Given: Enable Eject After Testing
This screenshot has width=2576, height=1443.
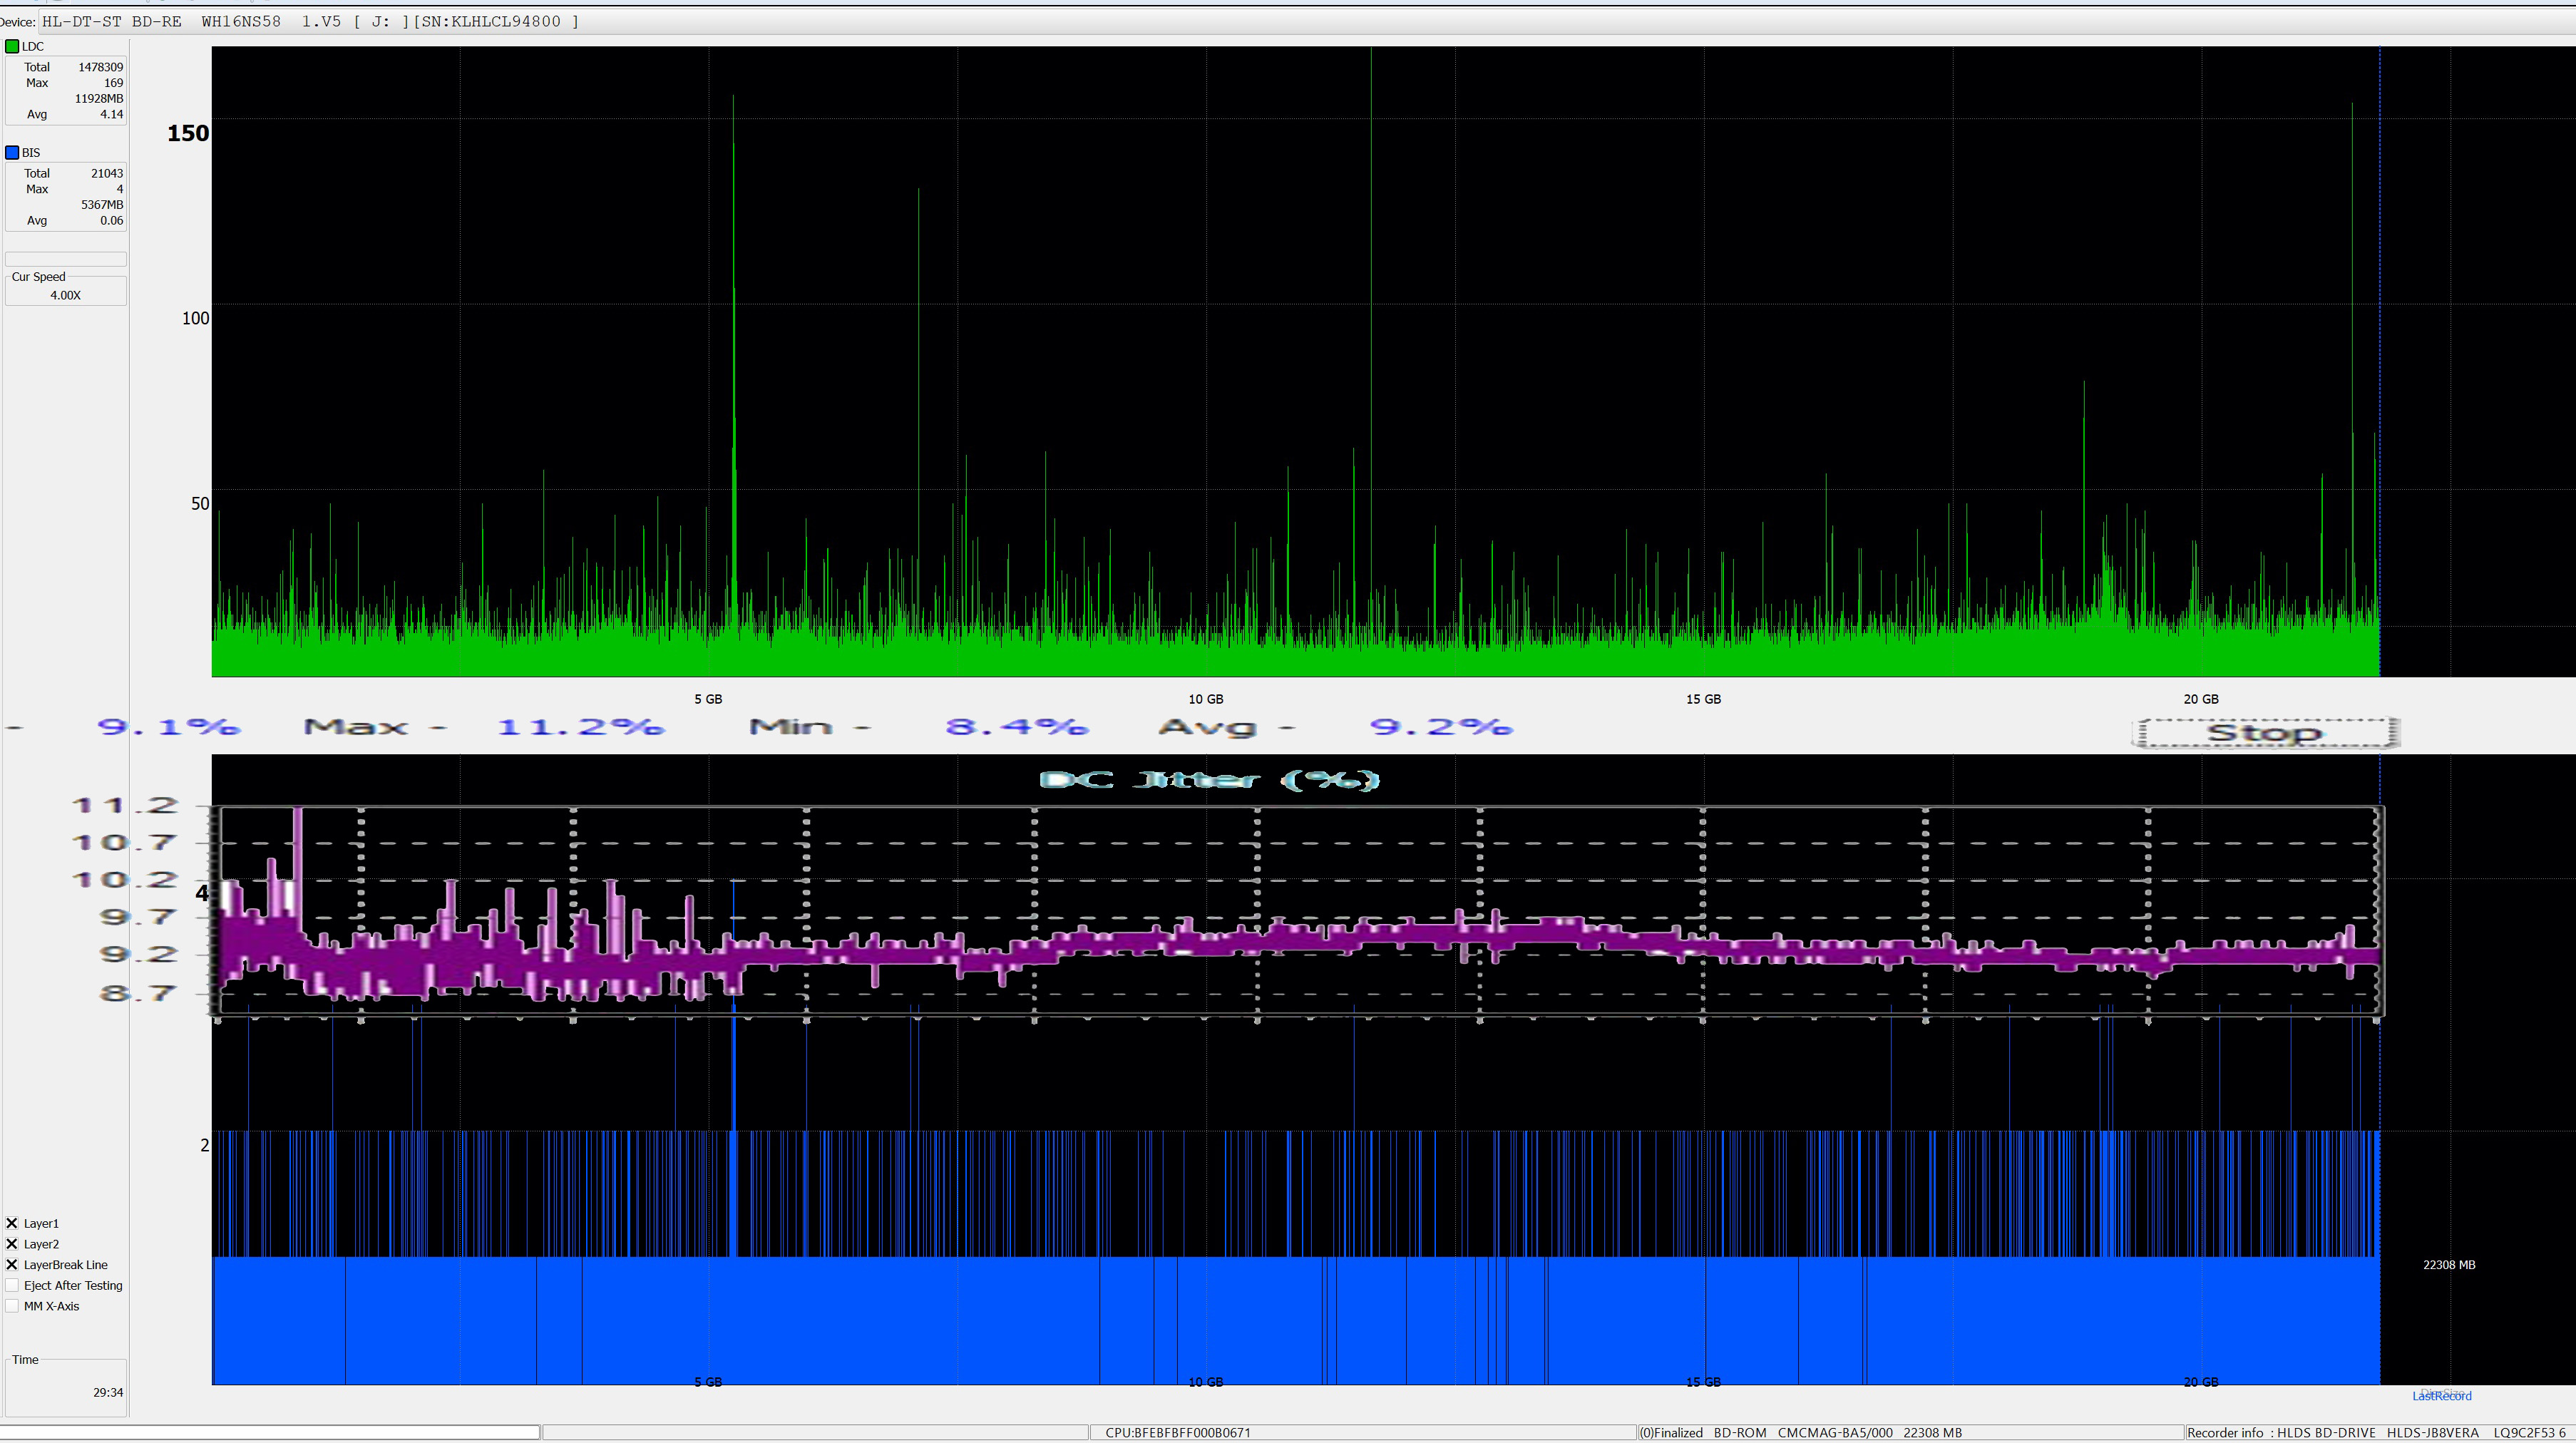Looking at the screenshot, I should (x=12, y=1286).
